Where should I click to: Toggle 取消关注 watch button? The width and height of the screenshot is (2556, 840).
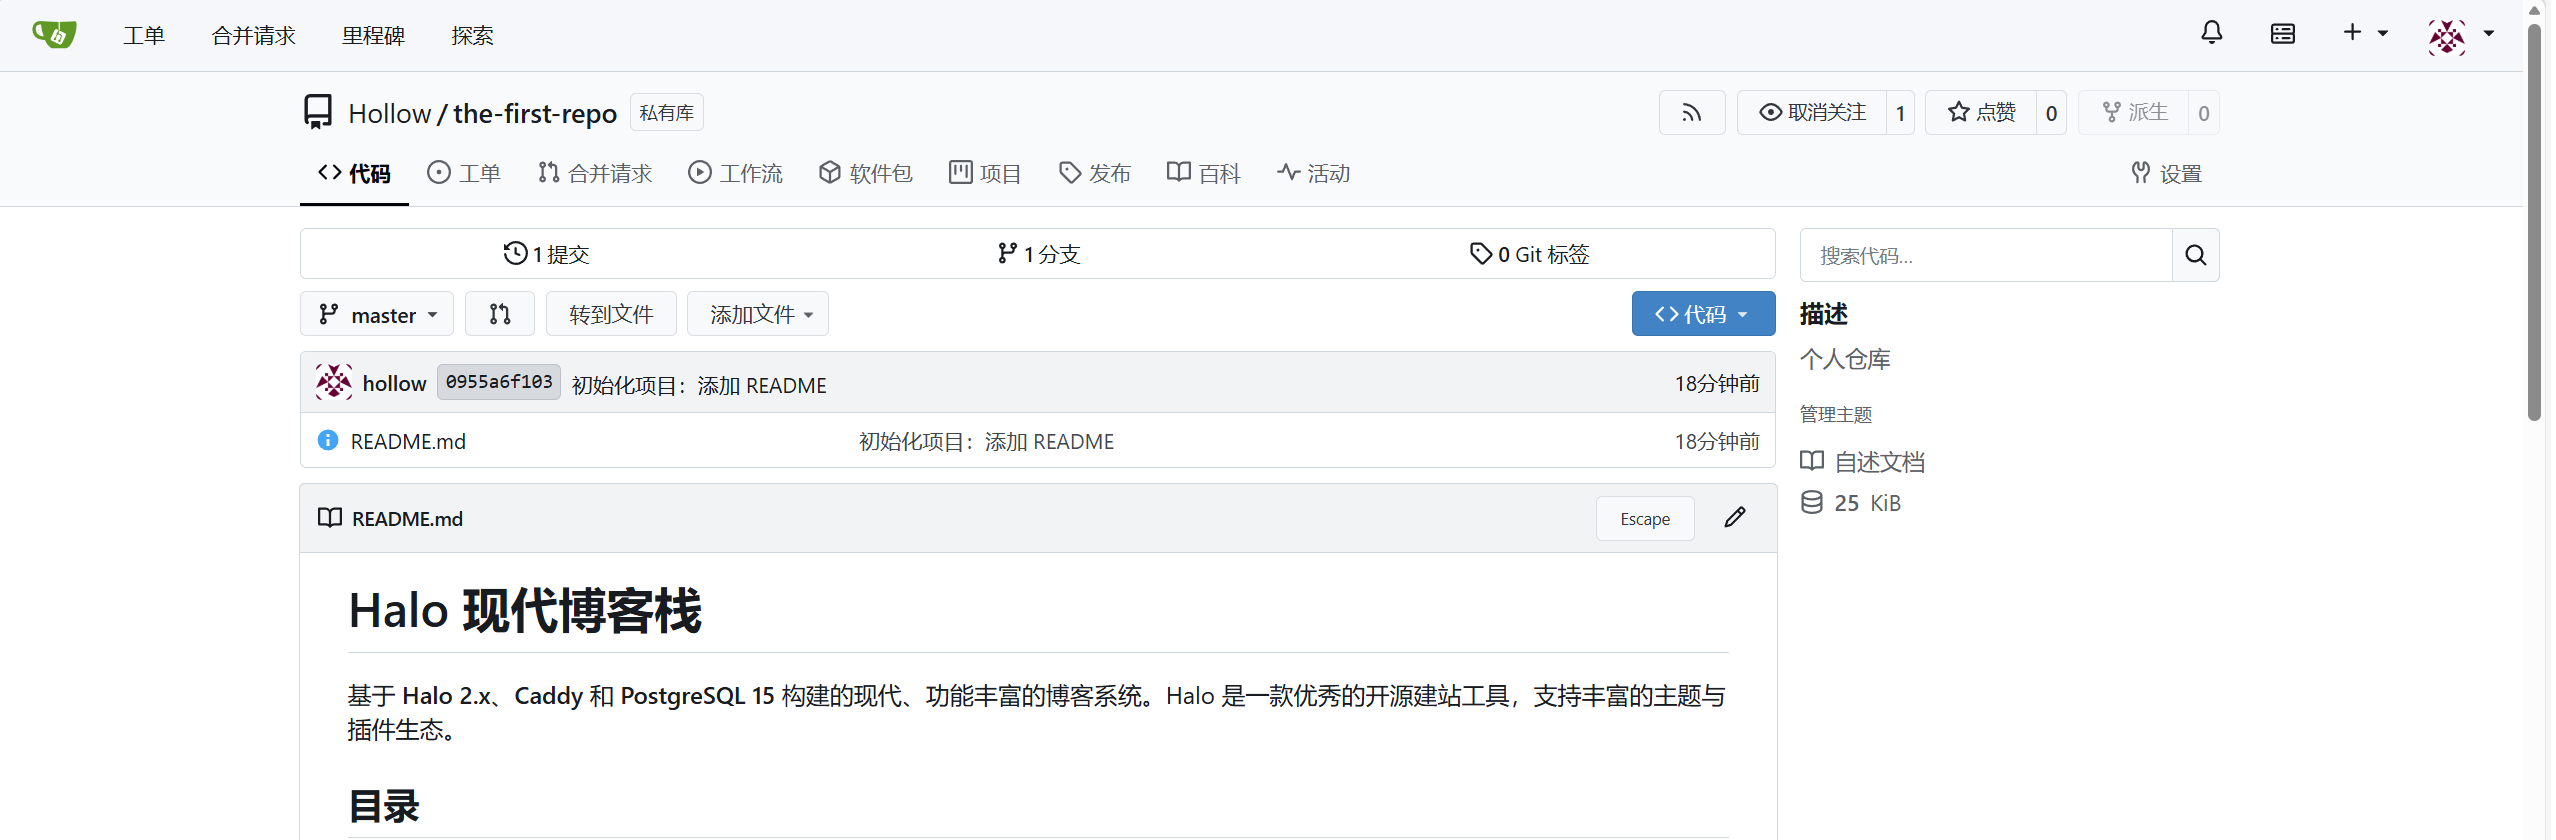tap(1812, 113)
